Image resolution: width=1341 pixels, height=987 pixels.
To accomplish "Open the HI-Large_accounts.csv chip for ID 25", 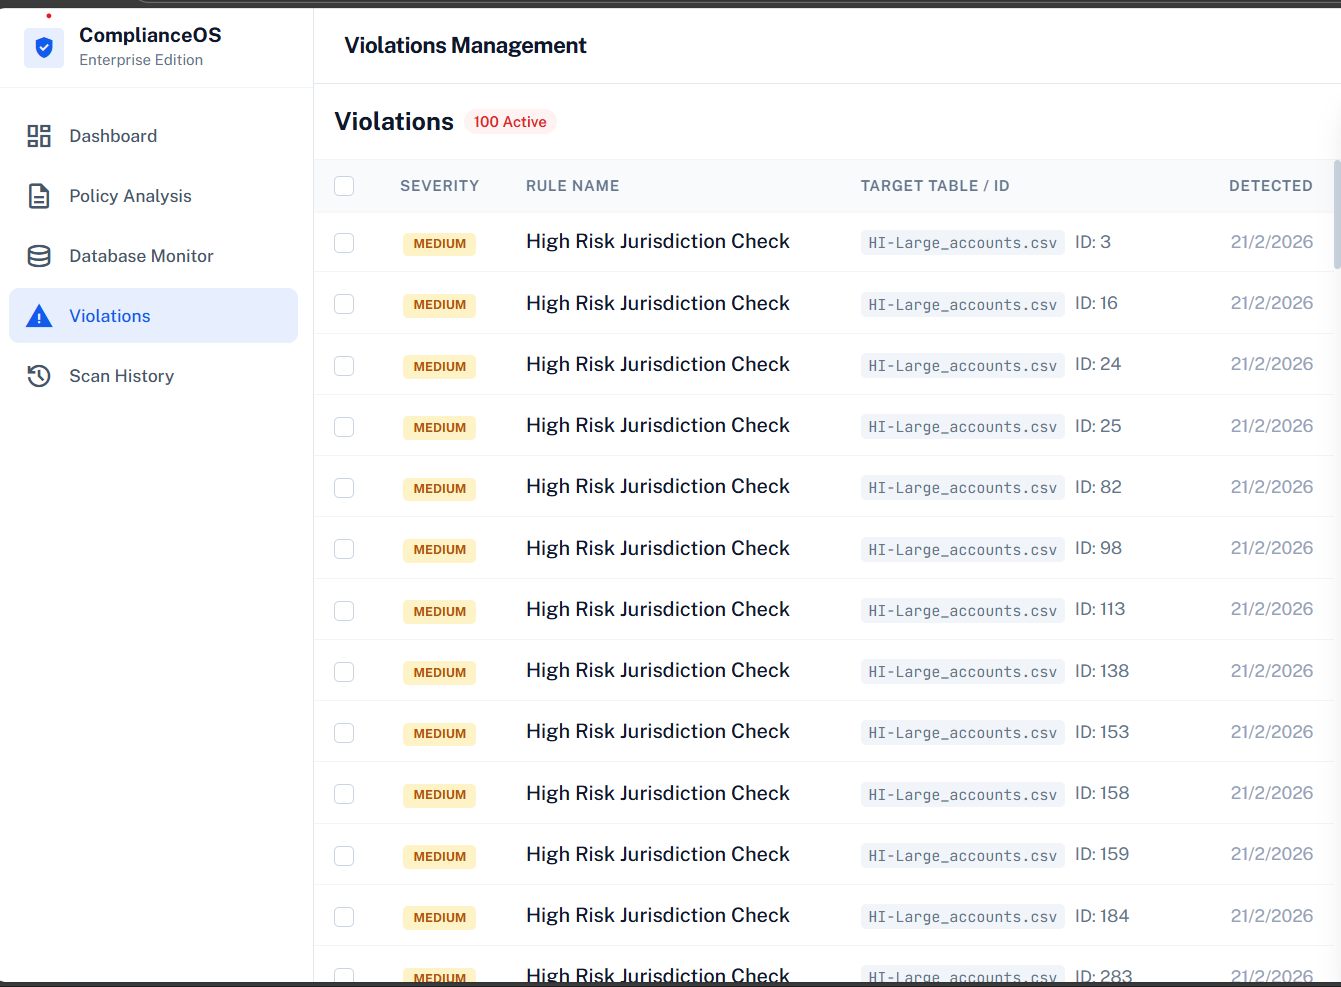I will [961, 426].
